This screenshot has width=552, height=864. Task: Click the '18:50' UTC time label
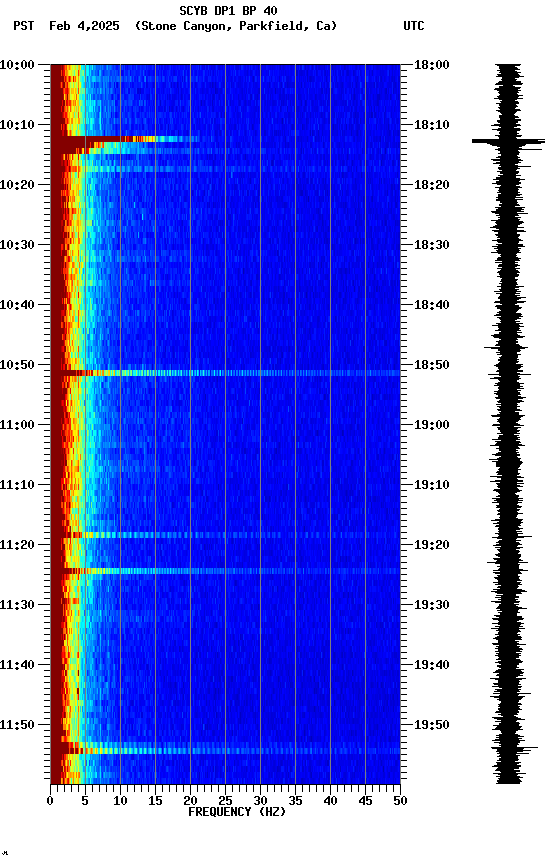click(x=432, y=365)
